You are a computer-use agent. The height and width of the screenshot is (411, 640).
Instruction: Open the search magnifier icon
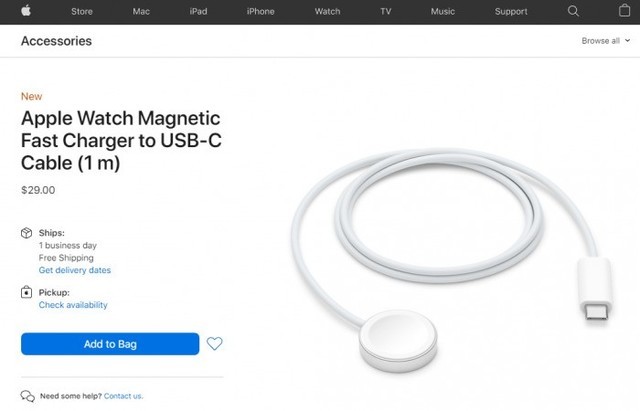click(573, 11)
